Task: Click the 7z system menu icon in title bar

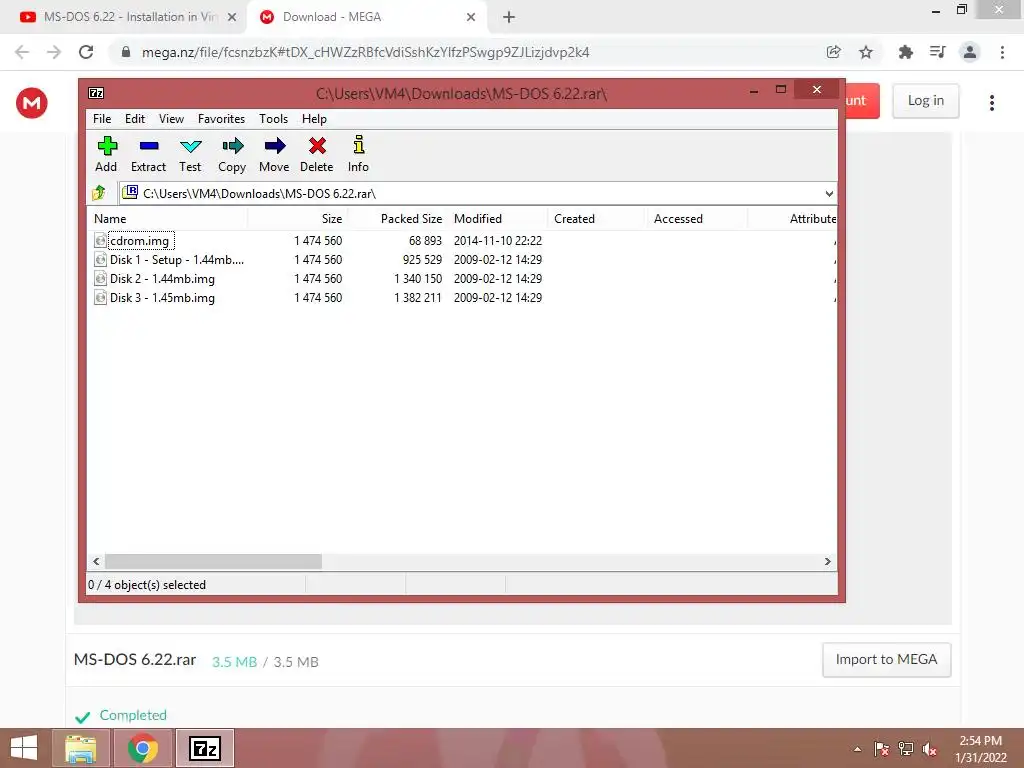Action: tap(96, 93)
